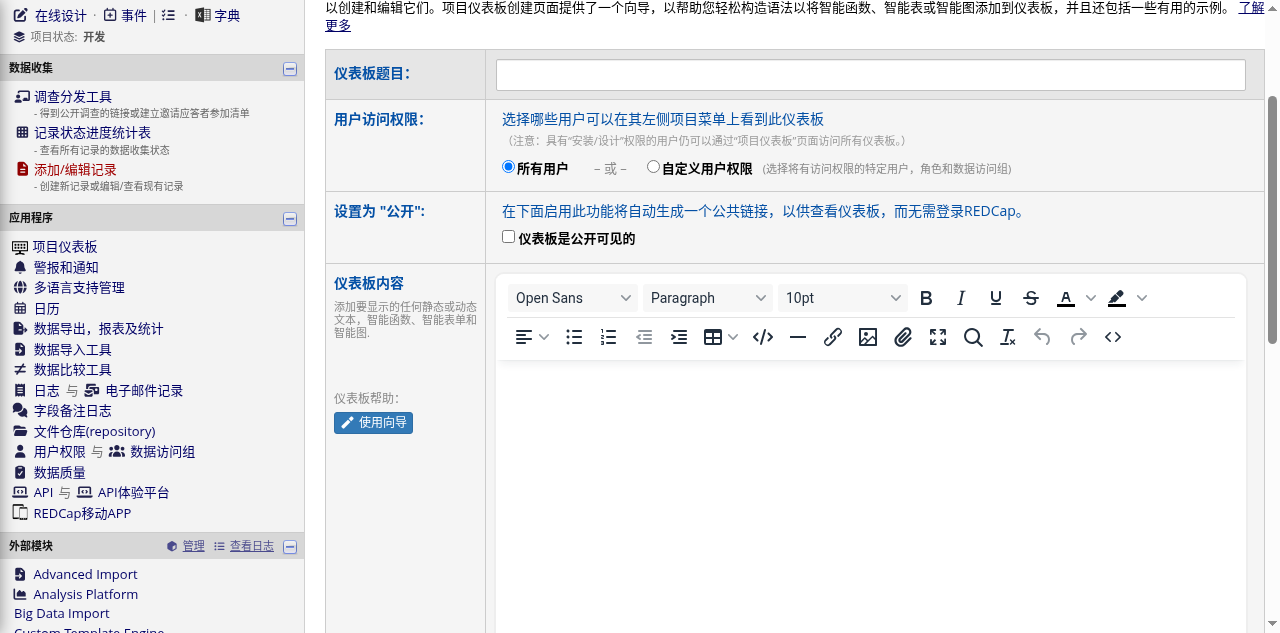This screenshot has height=633, width=1280.
Task: Switch the editor to fullscreen mode
Action: click(x=938, y=337)
